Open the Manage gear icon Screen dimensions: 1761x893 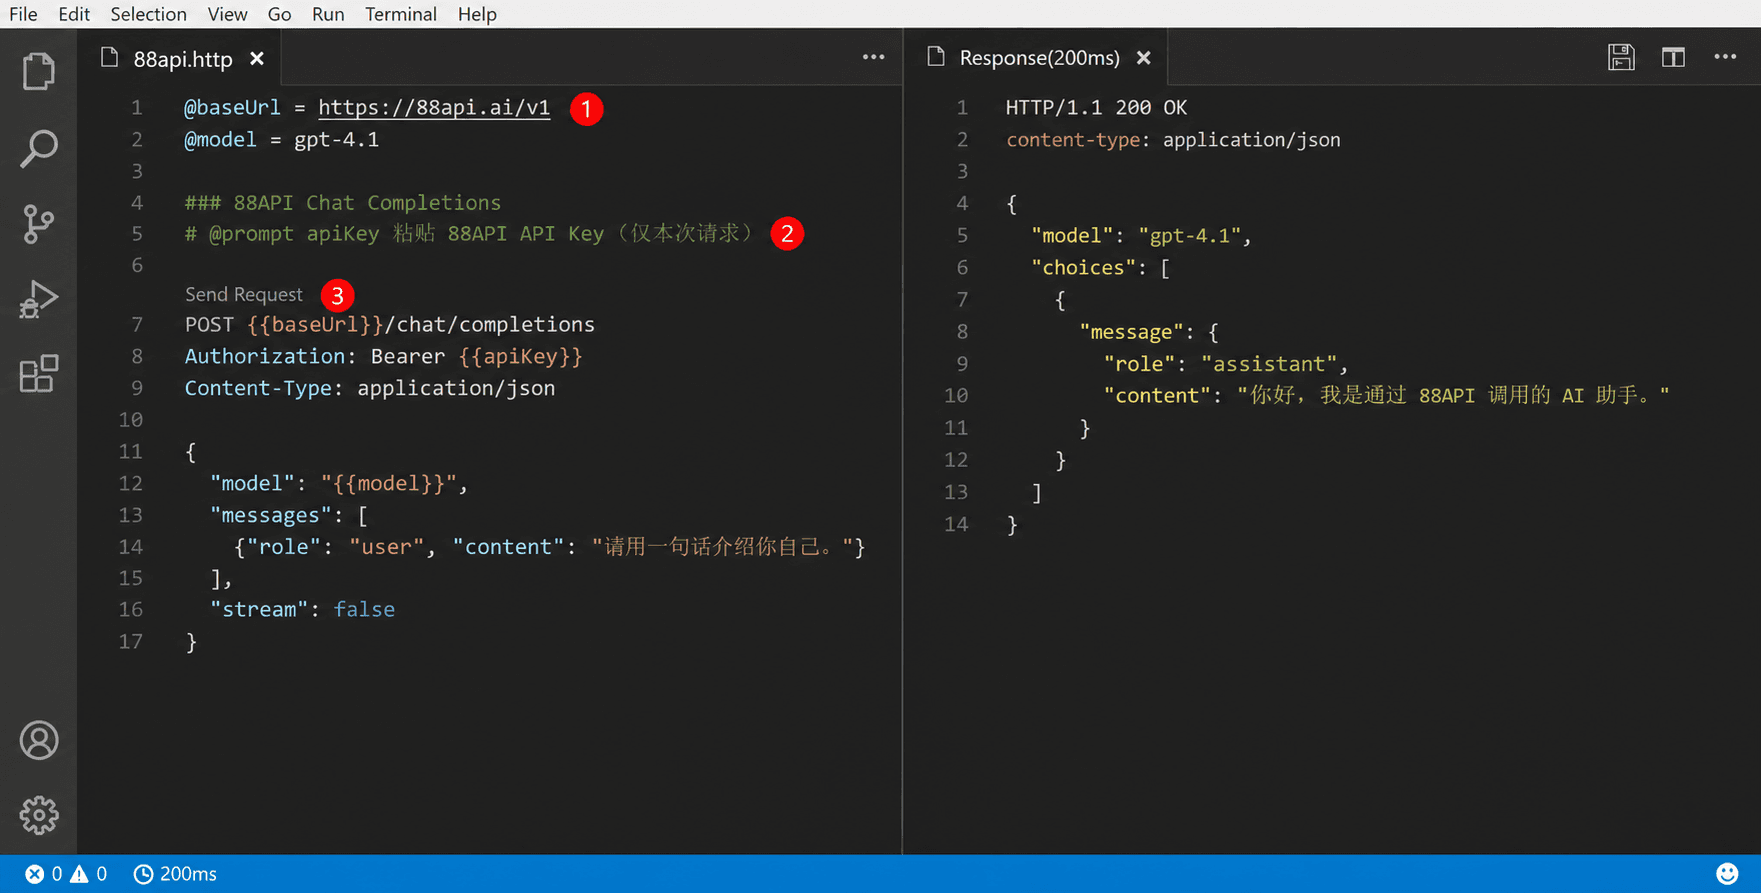(39, 815)
